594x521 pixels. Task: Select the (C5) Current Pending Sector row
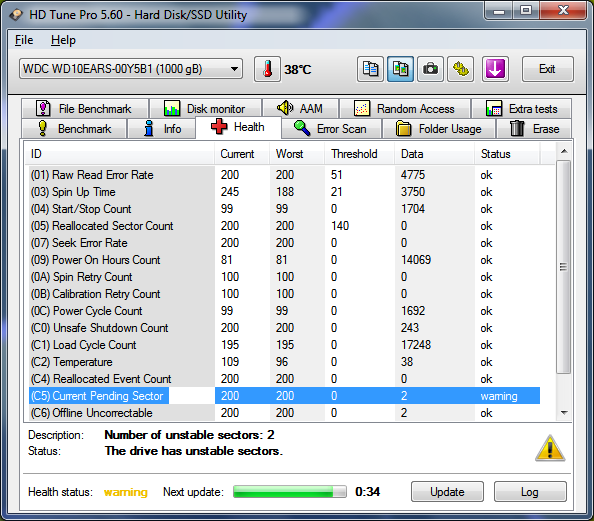coord(284,396)
